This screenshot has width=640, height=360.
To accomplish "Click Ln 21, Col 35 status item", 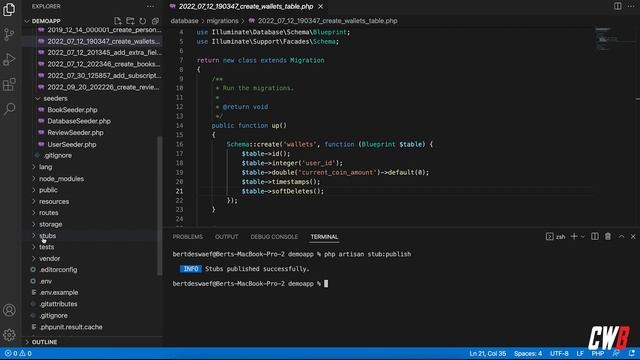I will (487, 353).
